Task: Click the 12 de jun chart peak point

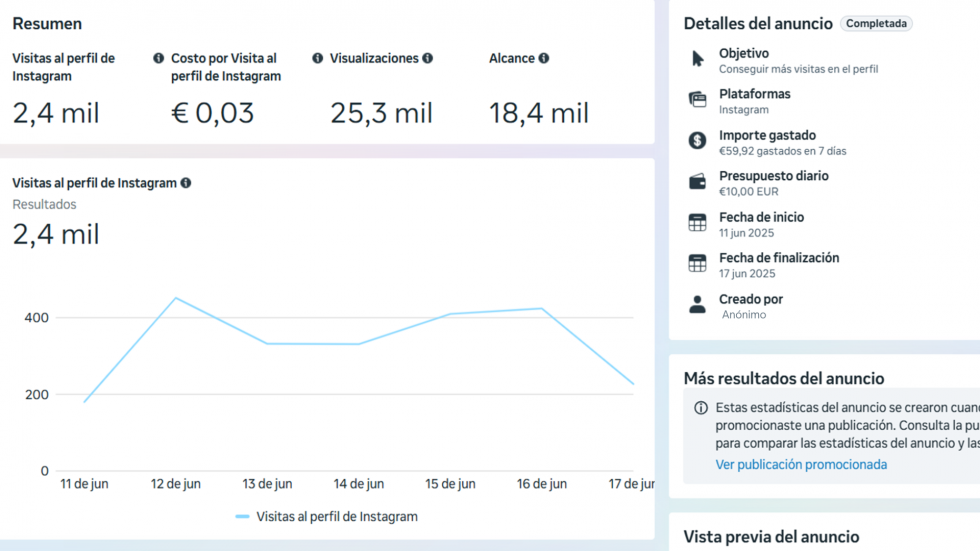Action: [x=176, y=298]
